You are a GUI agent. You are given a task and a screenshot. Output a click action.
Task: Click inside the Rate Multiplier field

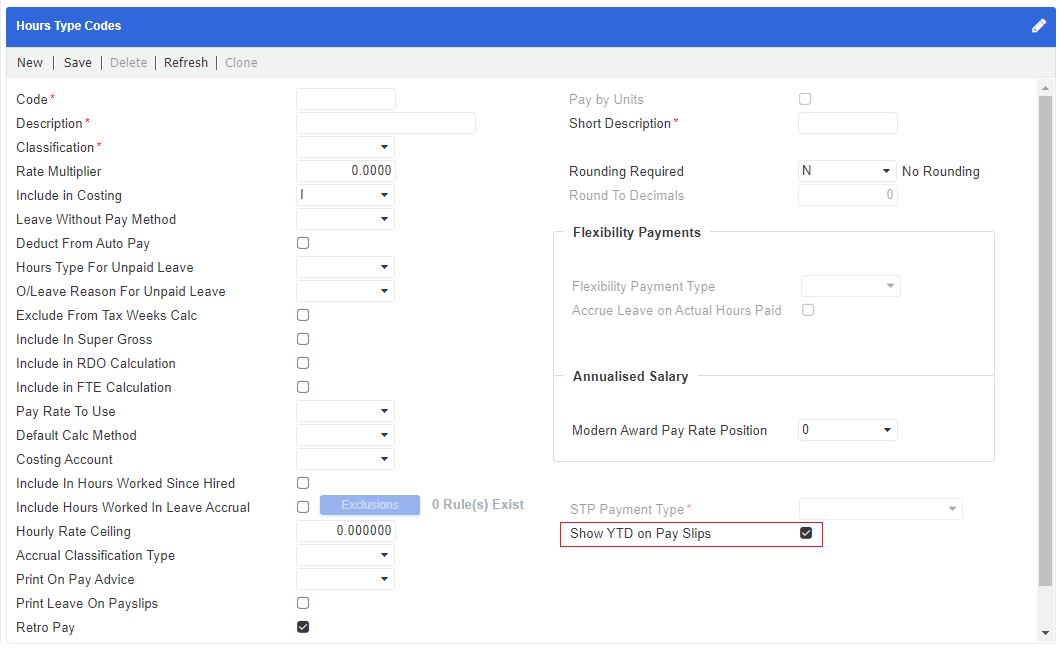345,170
